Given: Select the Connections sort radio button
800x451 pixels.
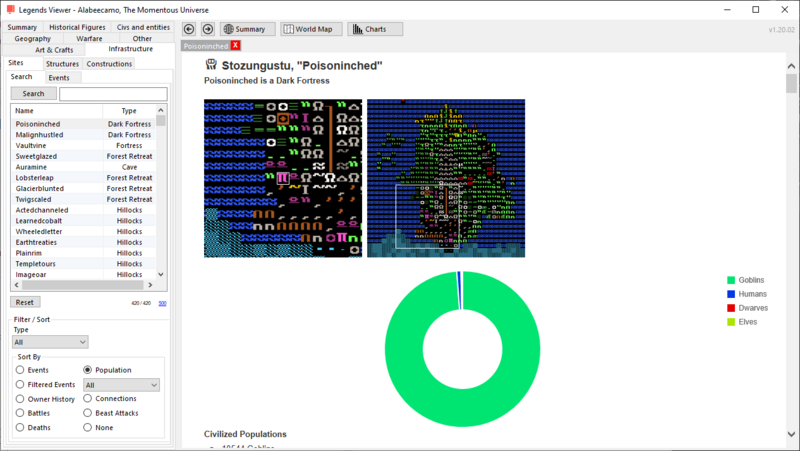Looking at the screenshot, I should (x=87, y=398).
